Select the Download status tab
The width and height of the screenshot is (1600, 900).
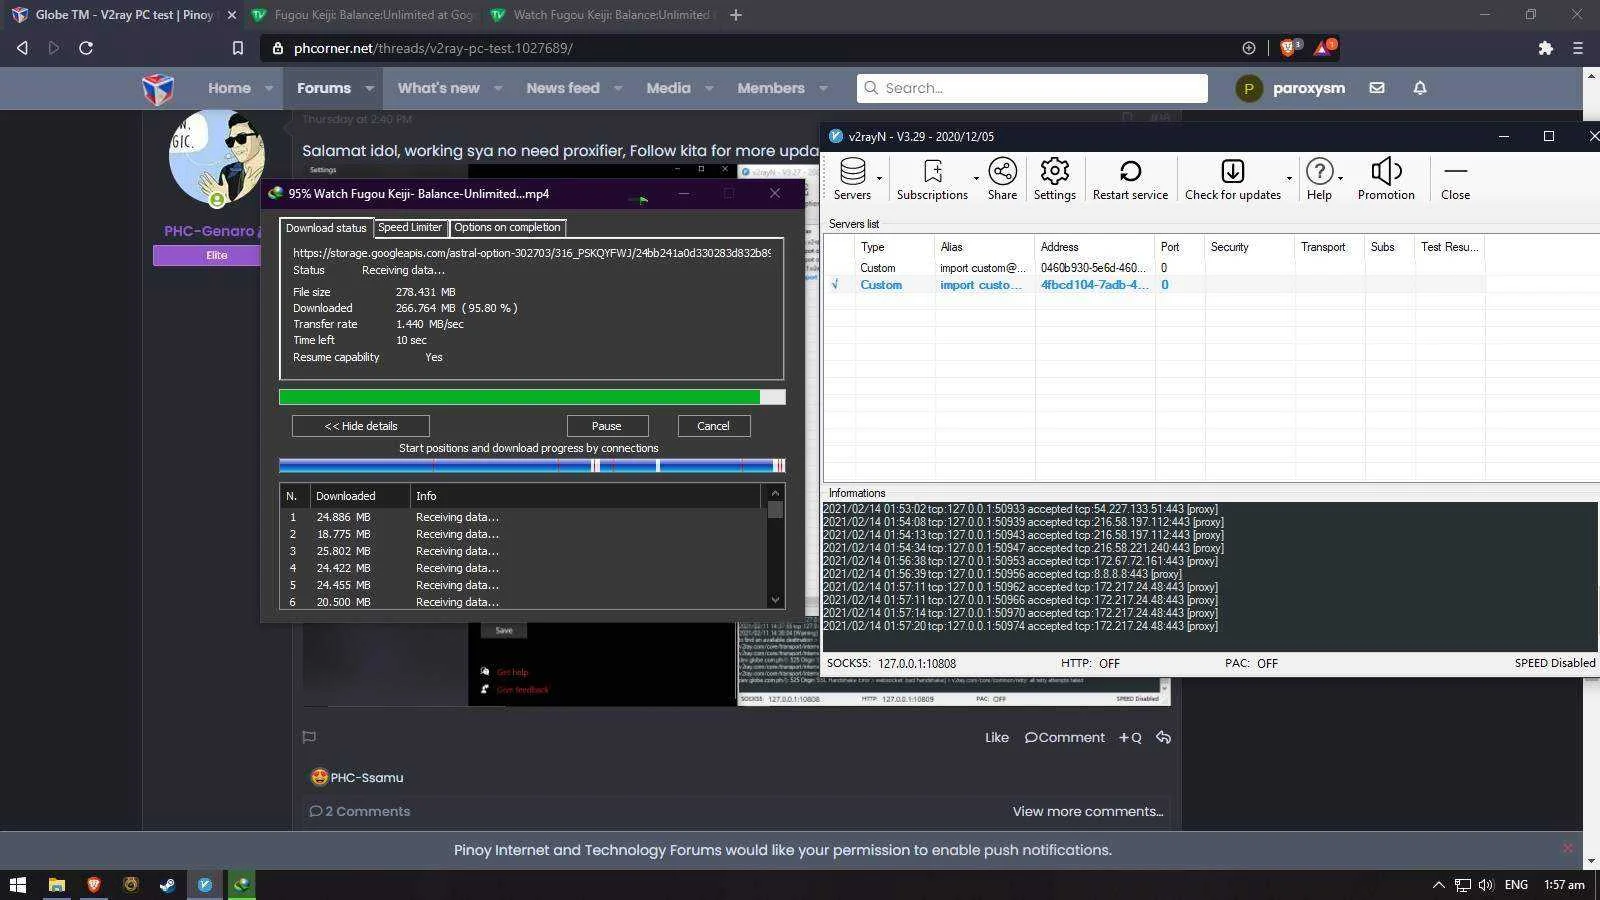coord(326,228)
